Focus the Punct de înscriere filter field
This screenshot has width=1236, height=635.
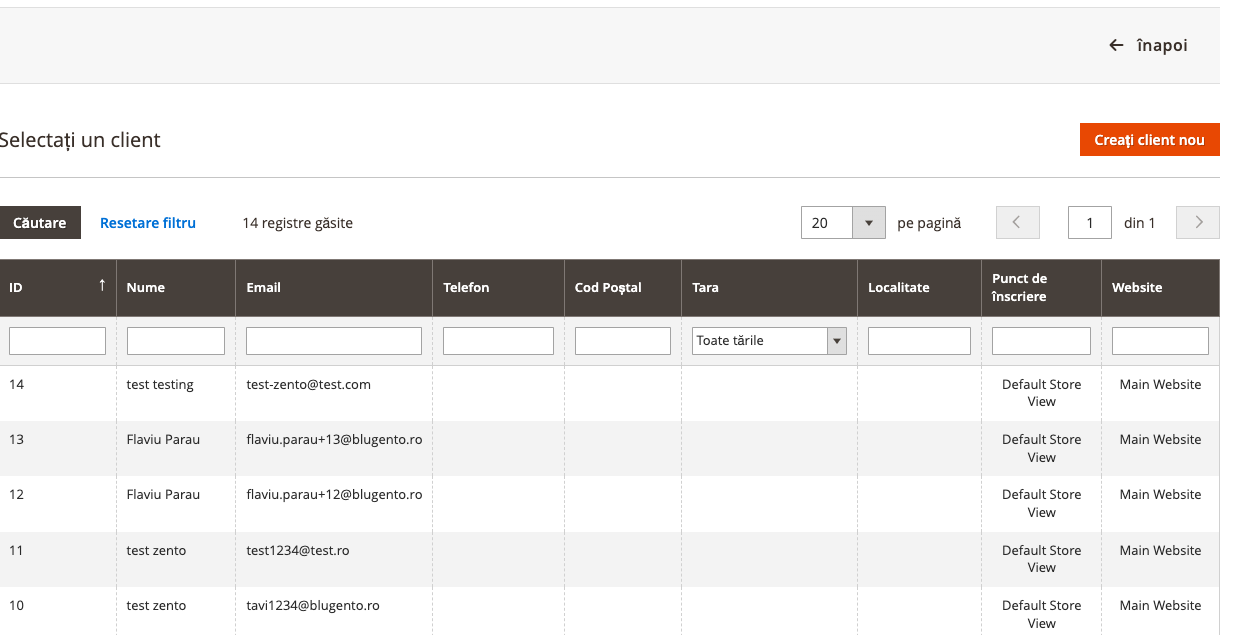[x=1041, y=341]
